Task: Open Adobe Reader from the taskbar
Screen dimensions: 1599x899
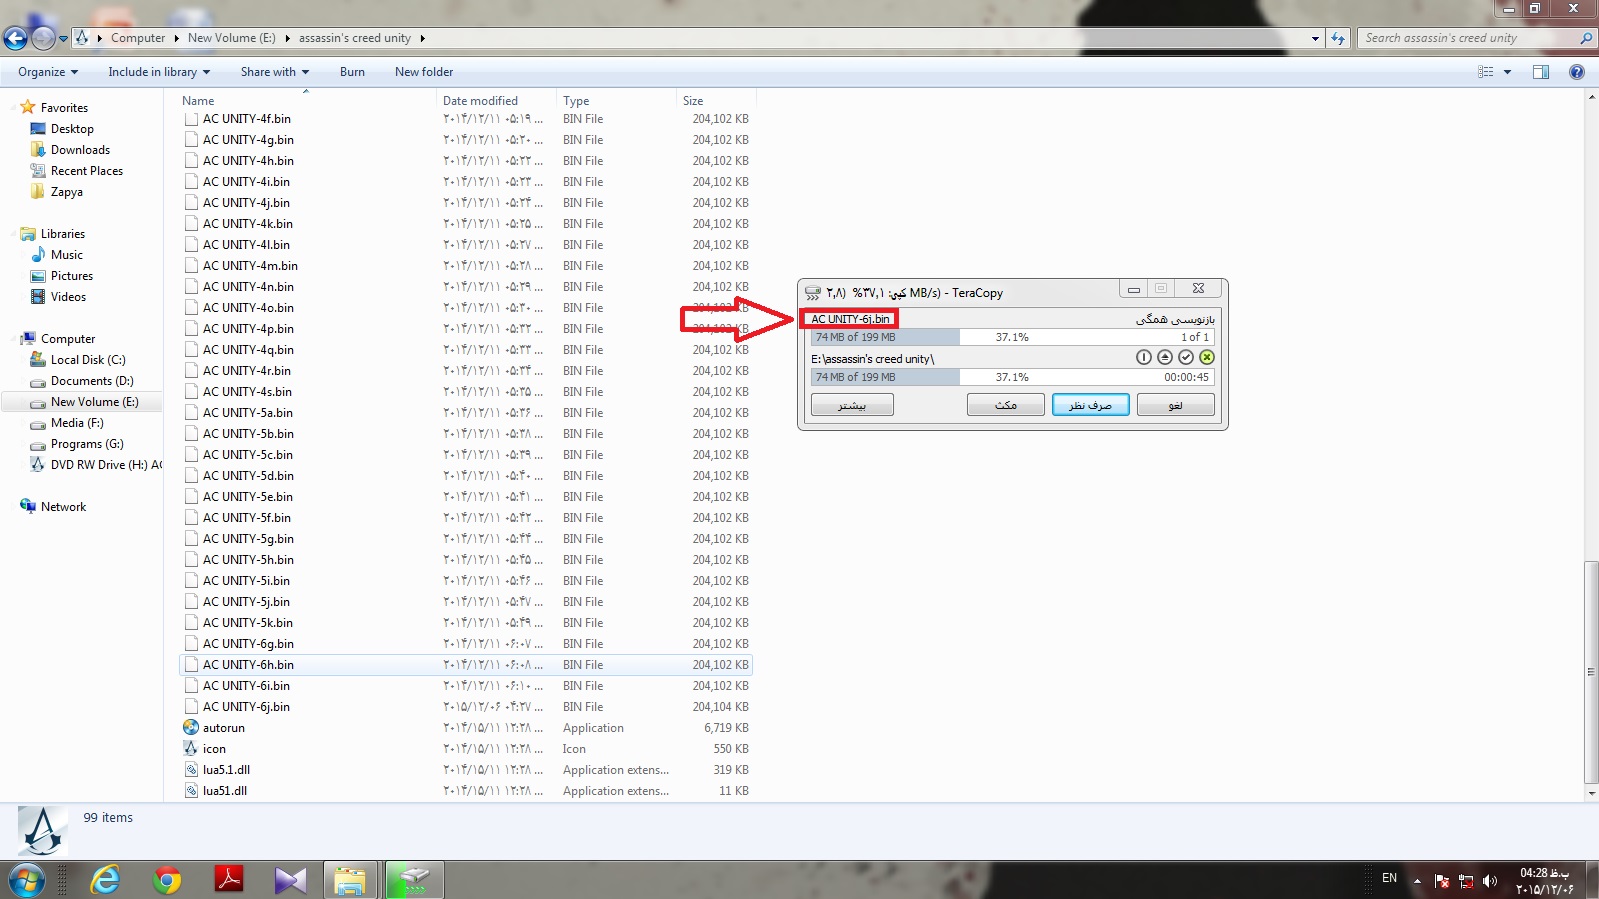Action: click(x=229, y=880)
